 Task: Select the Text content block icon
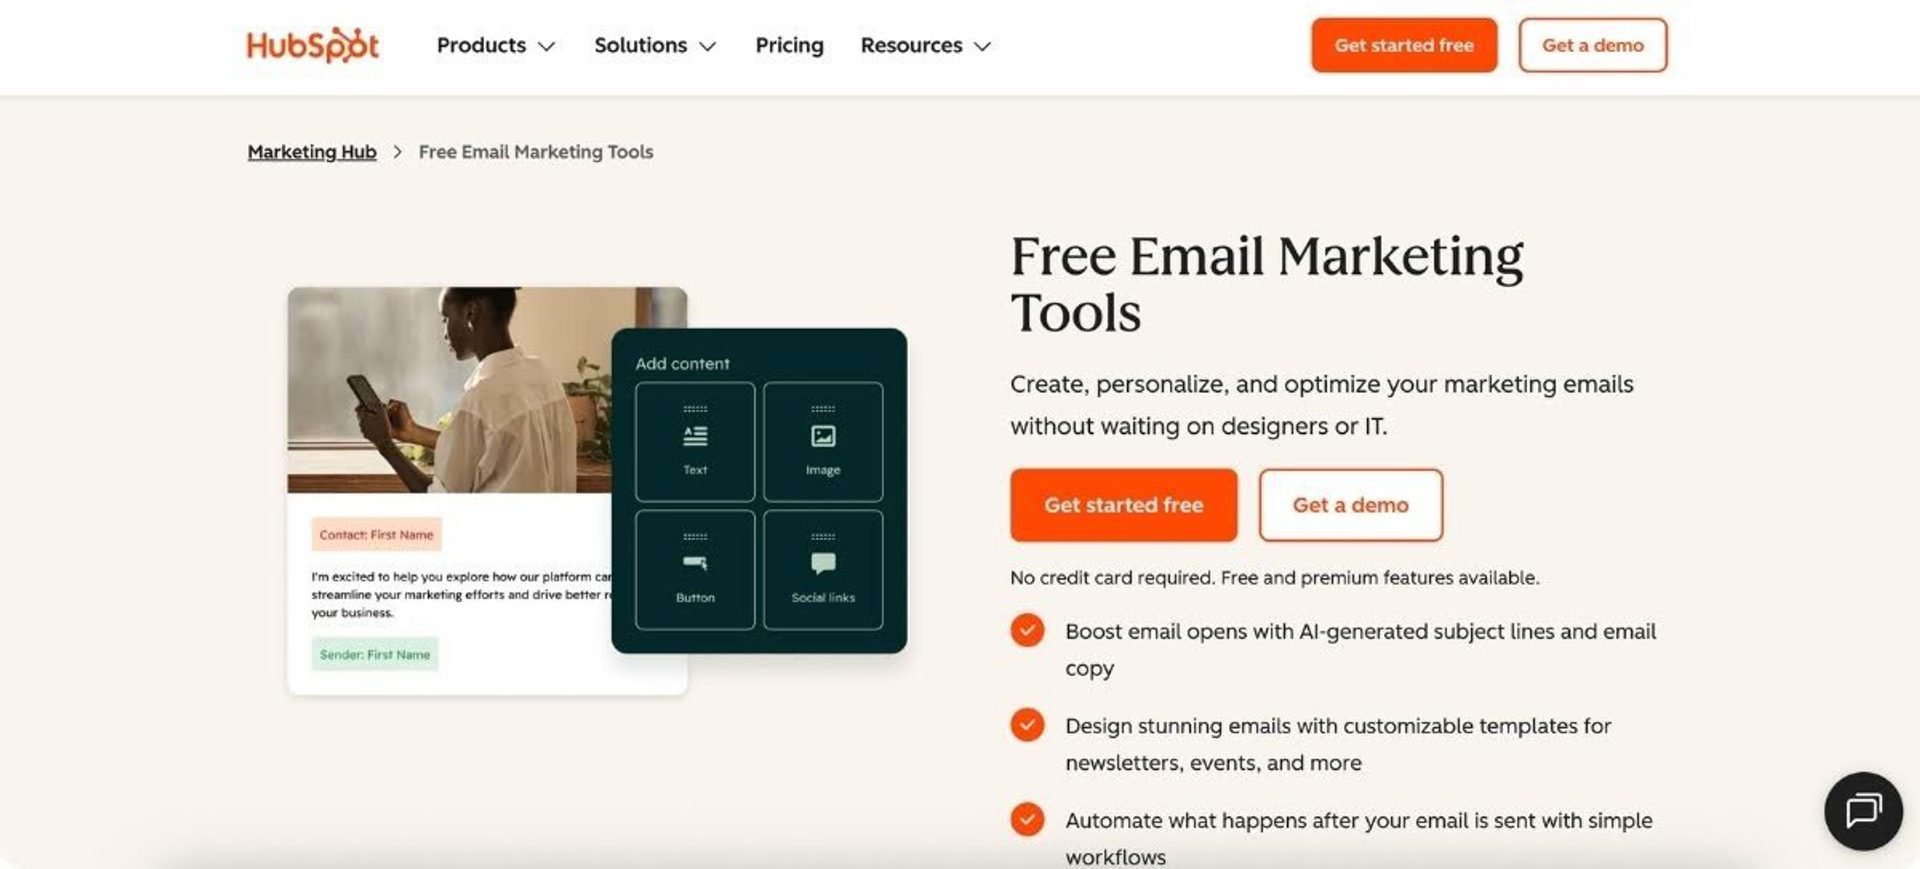(695, 436)
